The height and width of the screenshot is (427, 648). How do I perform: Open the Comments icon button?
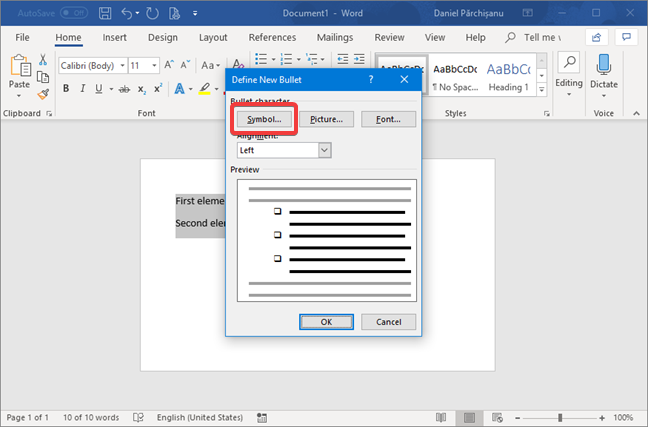(627, 38)
